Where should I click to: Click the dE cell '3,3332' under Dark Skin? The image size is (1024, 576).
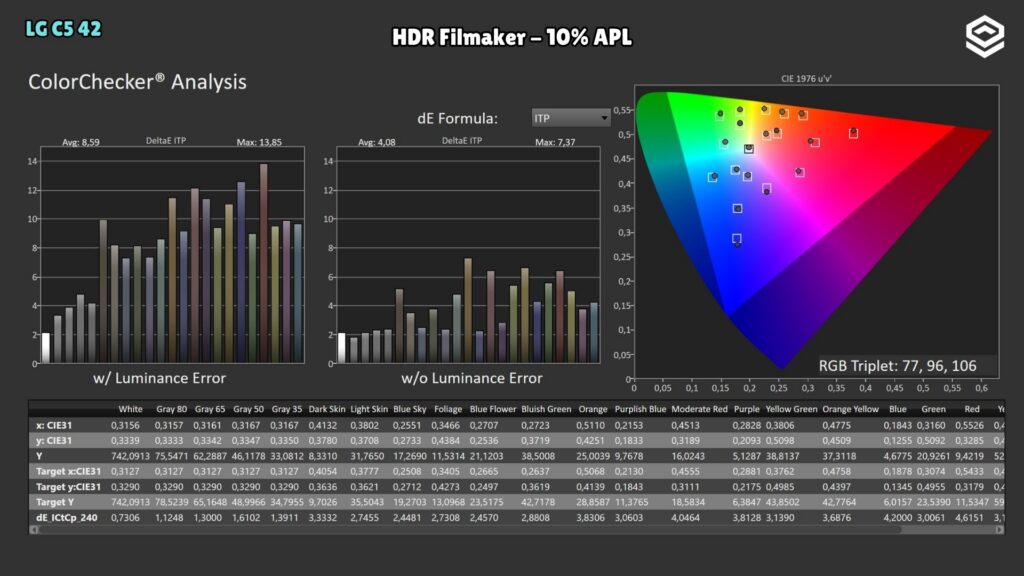pos(323,518)
